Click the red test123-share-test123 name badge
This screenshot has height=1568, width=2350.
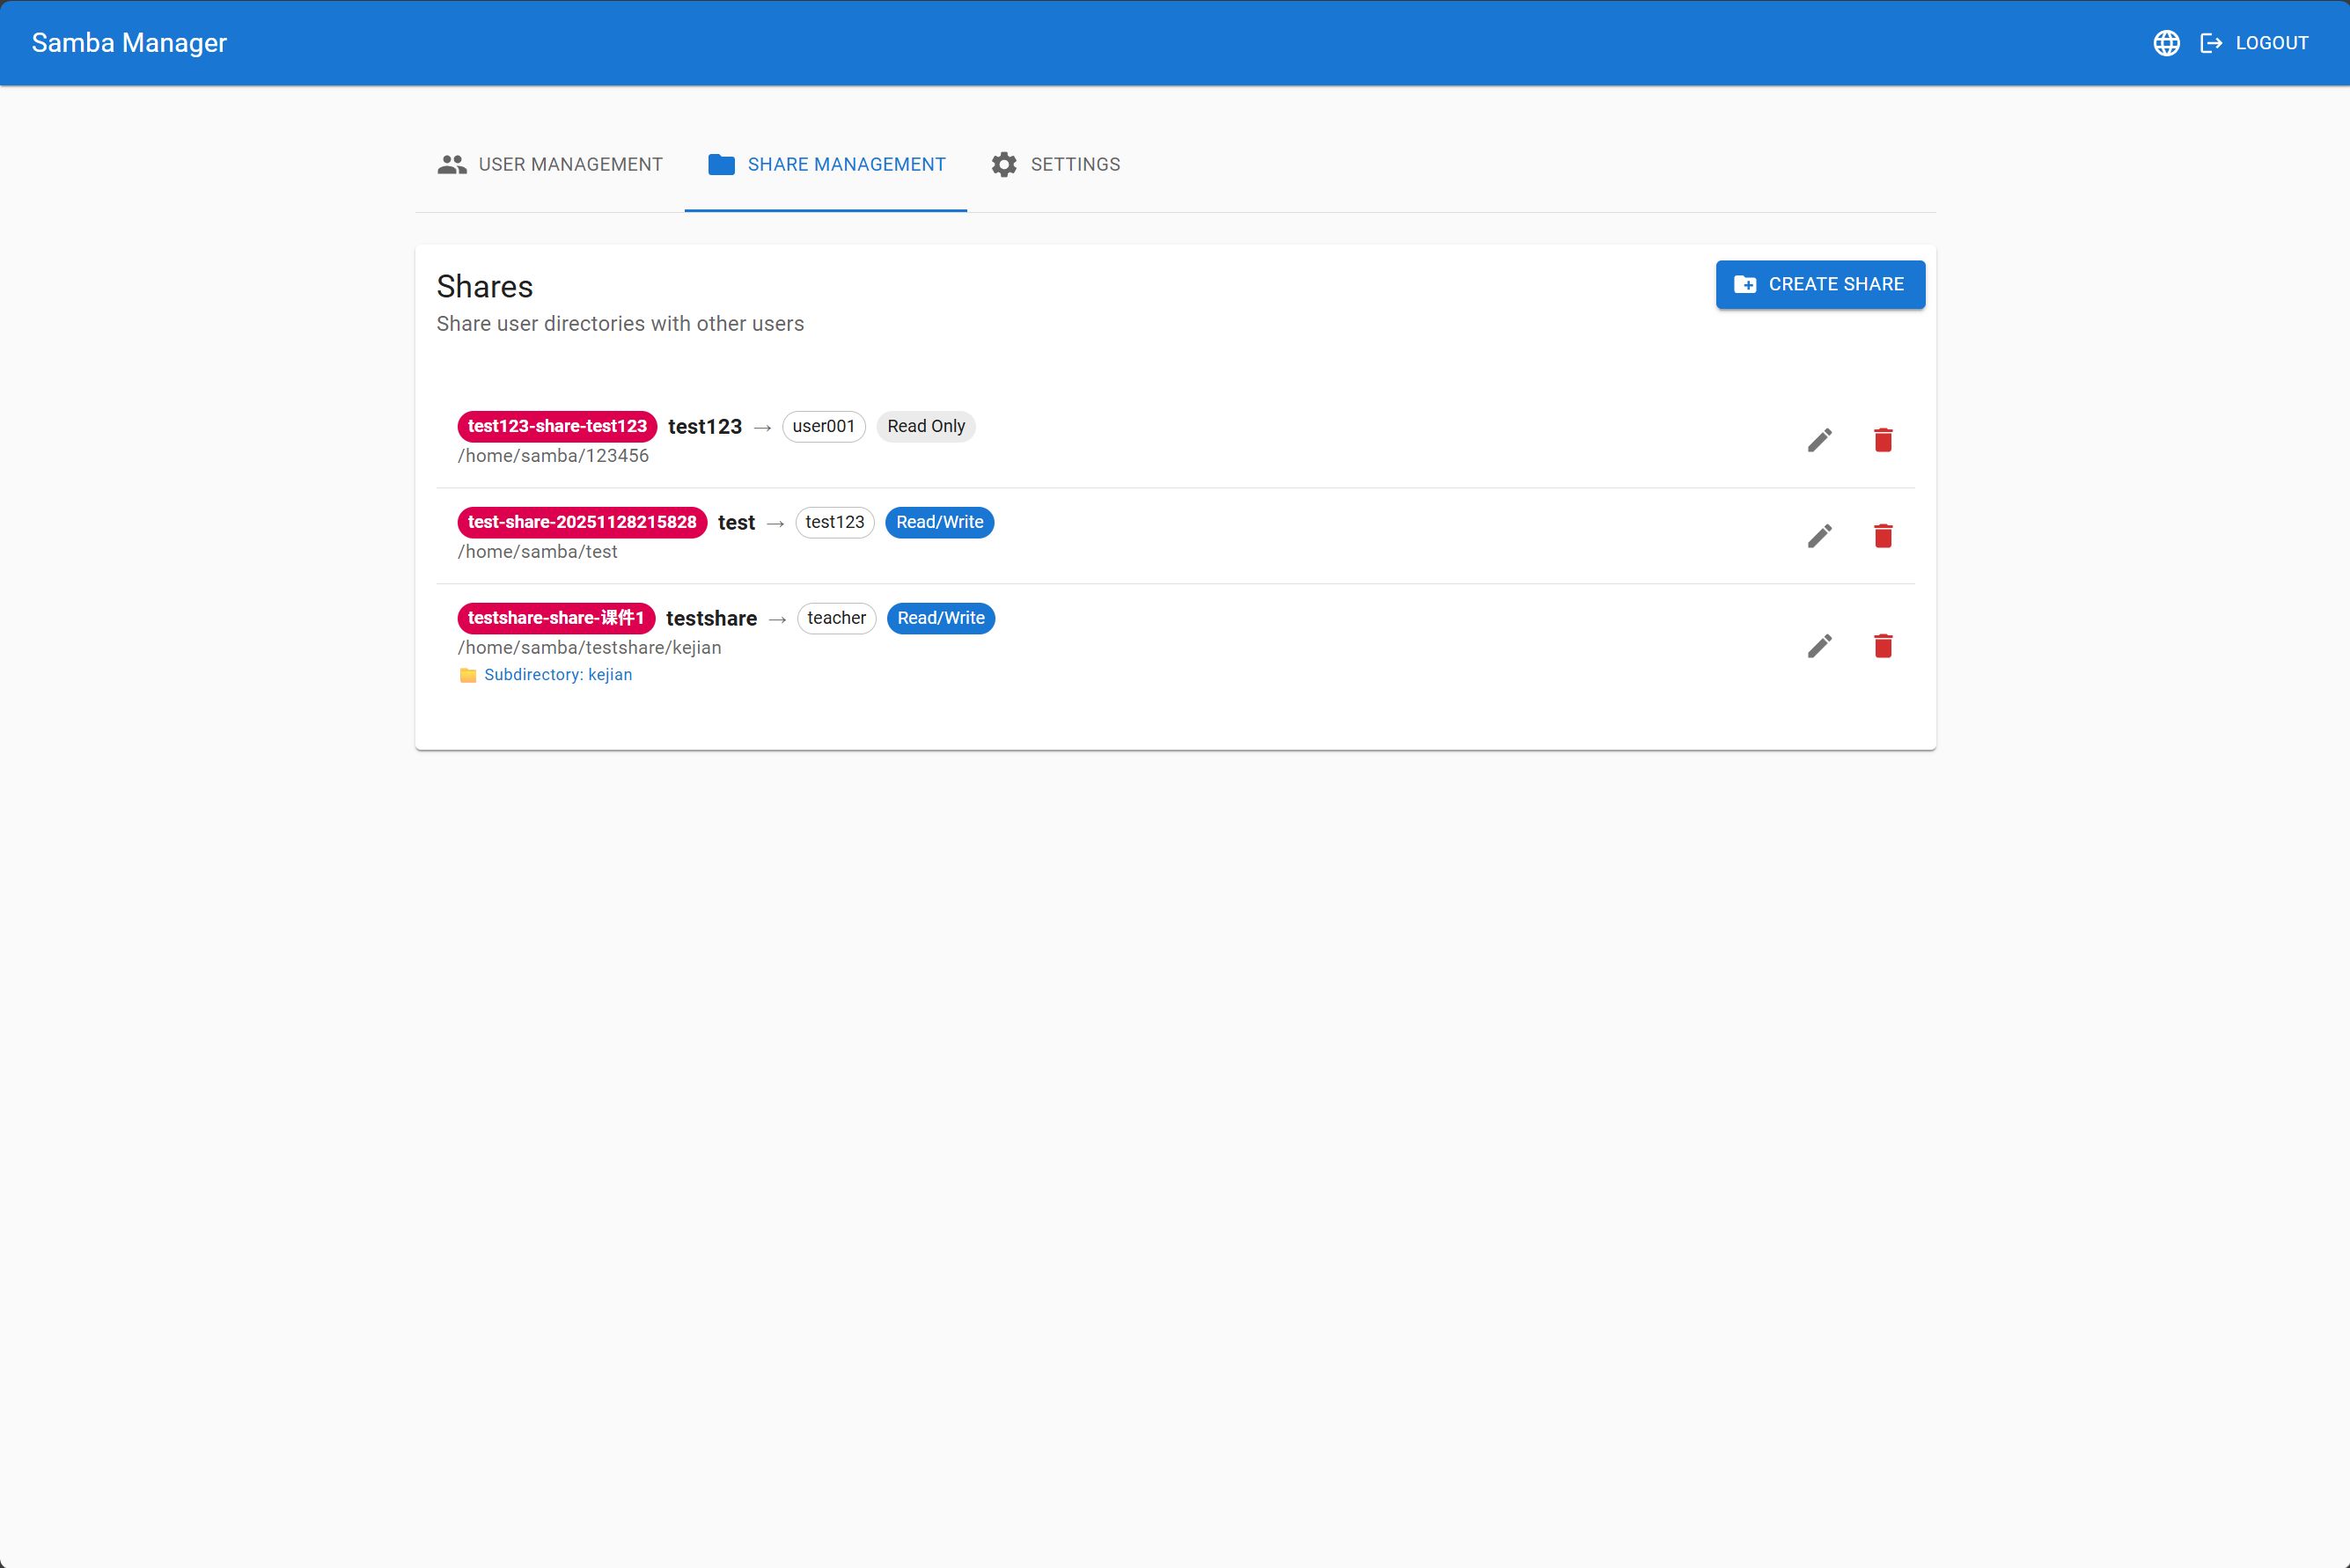click(557, 426)
